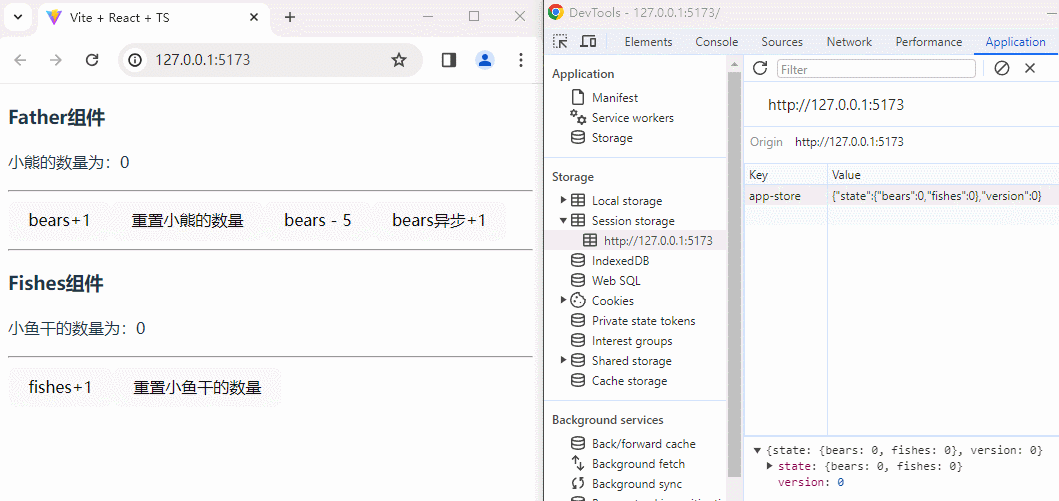Delete selected entry with the X icon

[x=1030, y=68]
